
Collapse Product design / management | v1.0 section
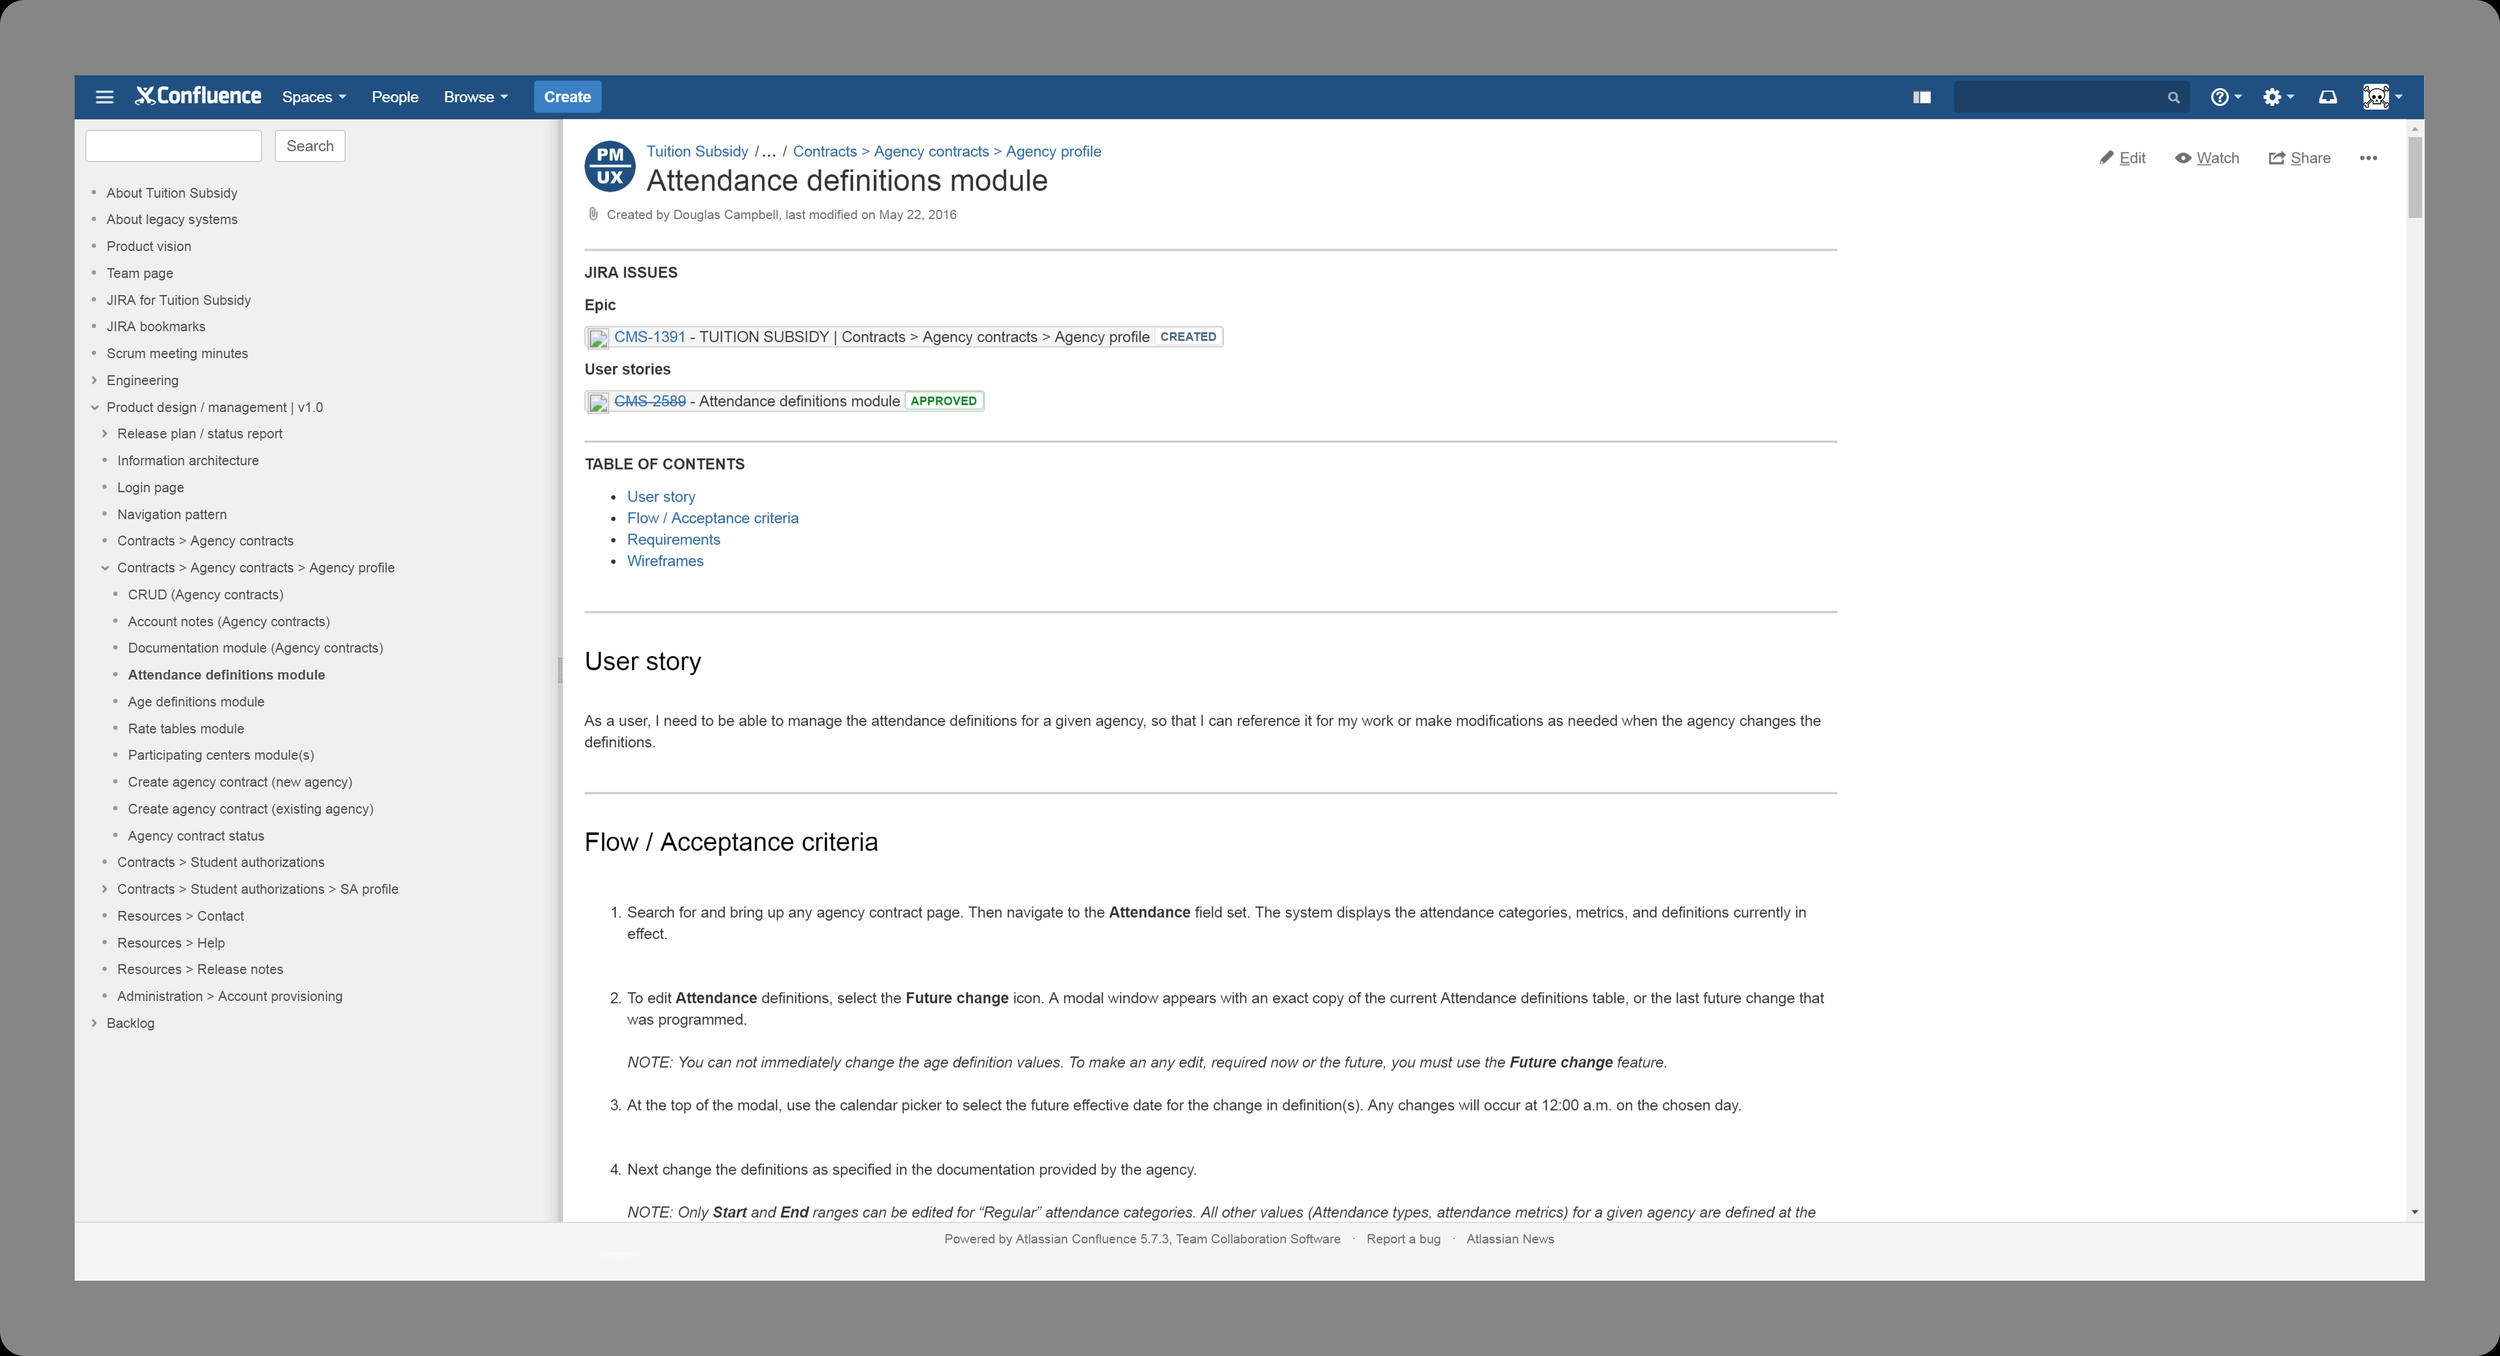click(x=94, y=407)
